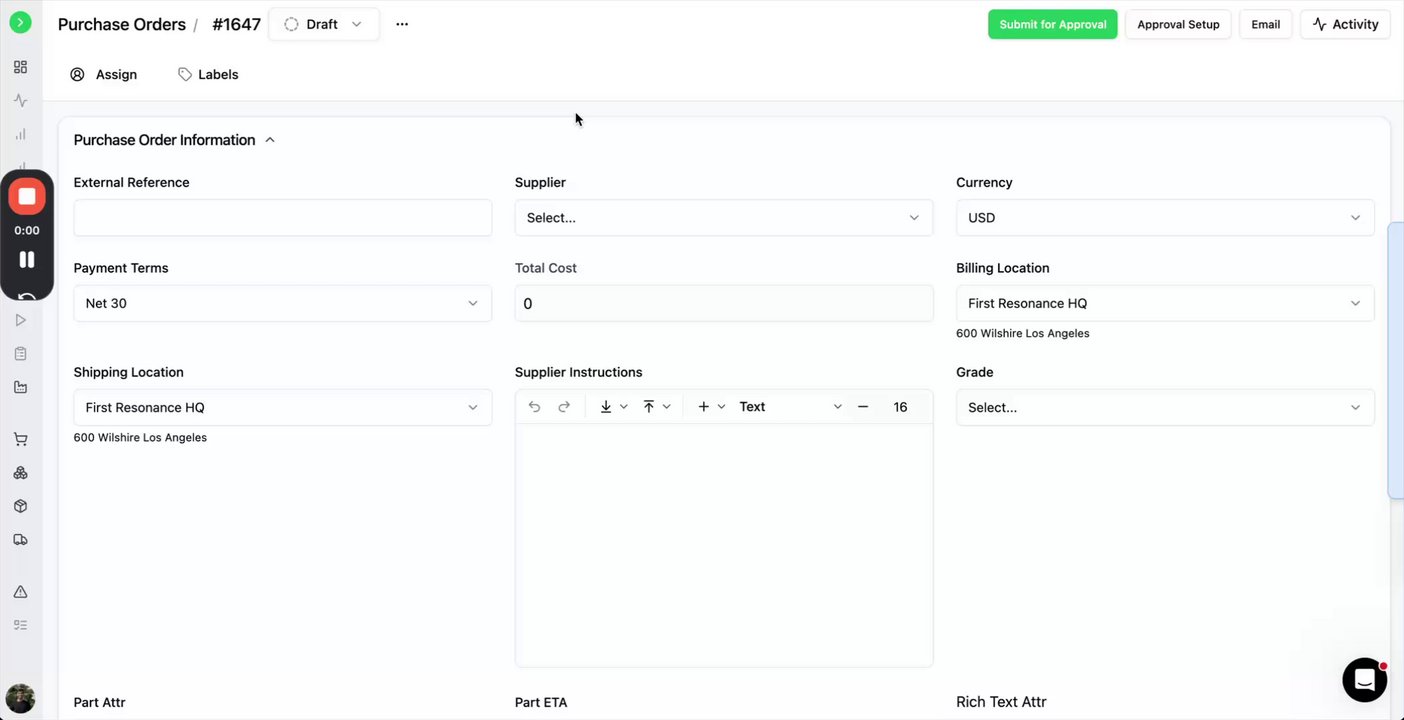Click the dashboard grid icon in sidebar
1404x720 pixels.
tap(20, 67)
